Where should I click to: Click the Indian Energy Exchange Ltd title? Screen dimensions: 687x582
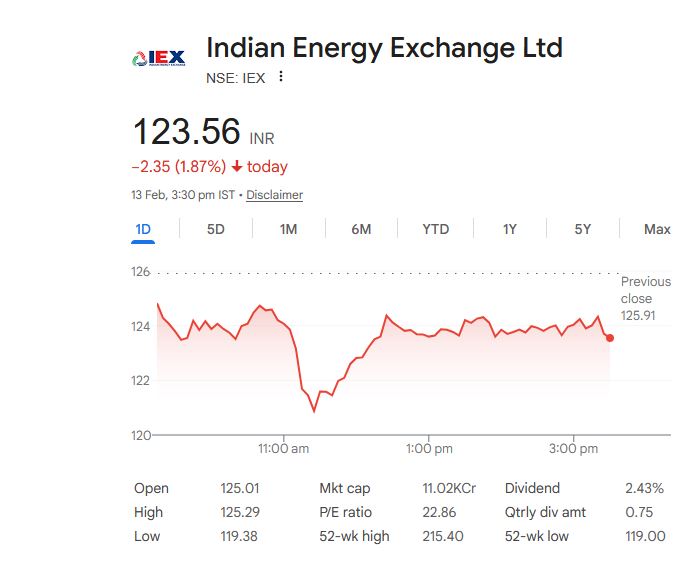(384, 47)
